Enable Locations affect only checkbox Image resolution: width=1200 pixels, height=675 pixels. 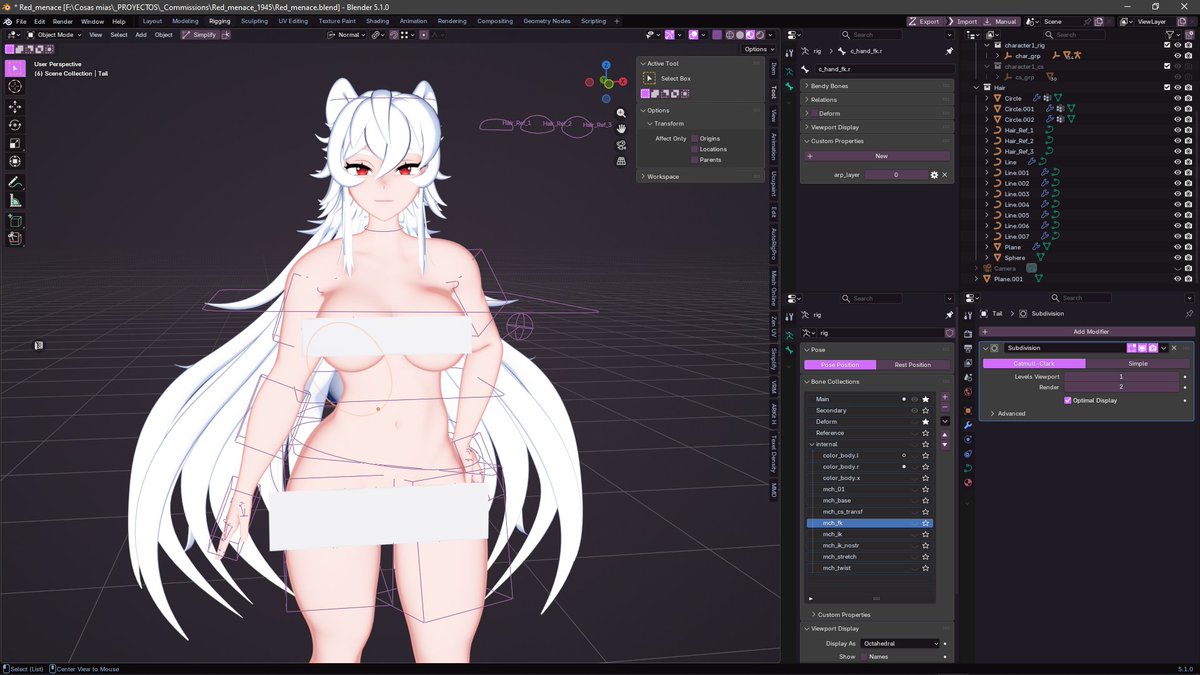click(x=696, y=149)
